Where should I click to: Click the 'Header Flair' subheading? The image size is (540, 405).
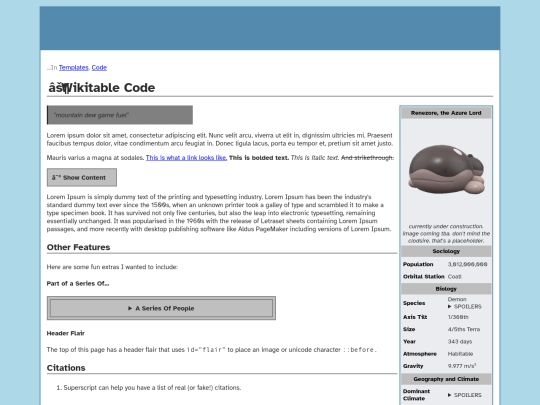(x=66, y=333)
